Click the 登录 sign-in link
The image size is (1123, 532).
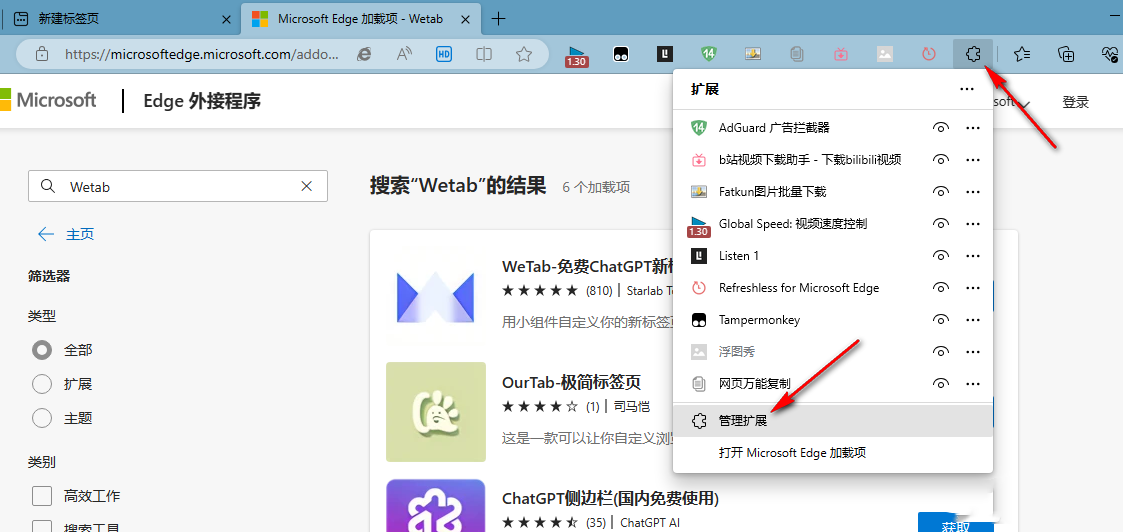pyautogui.click(x=1075, y=102)
